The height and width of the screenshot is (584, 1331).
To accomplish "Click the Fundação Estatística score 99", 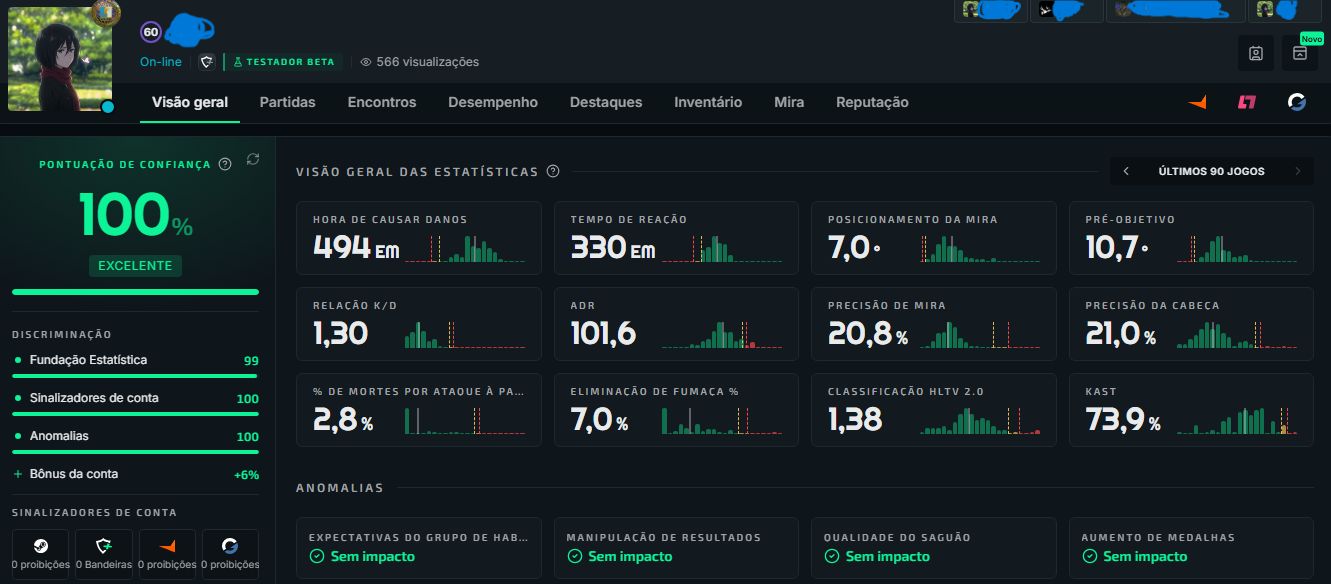I will coord(251,361).
